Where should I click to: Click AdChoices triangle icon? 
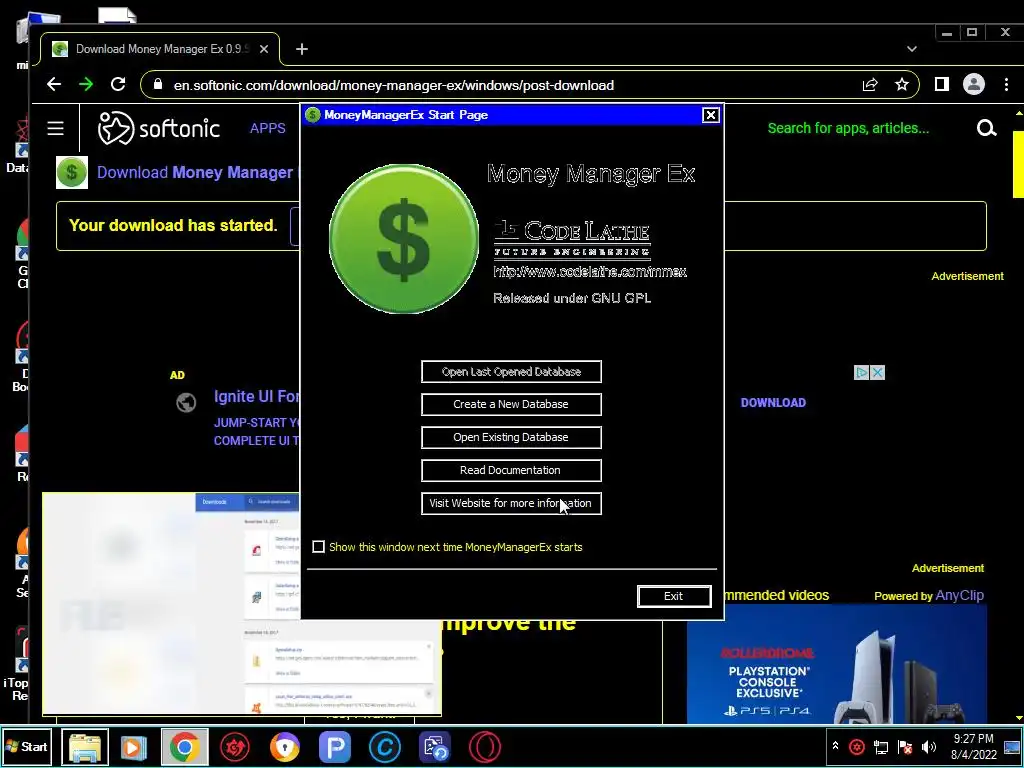click(x=862, y=372)
